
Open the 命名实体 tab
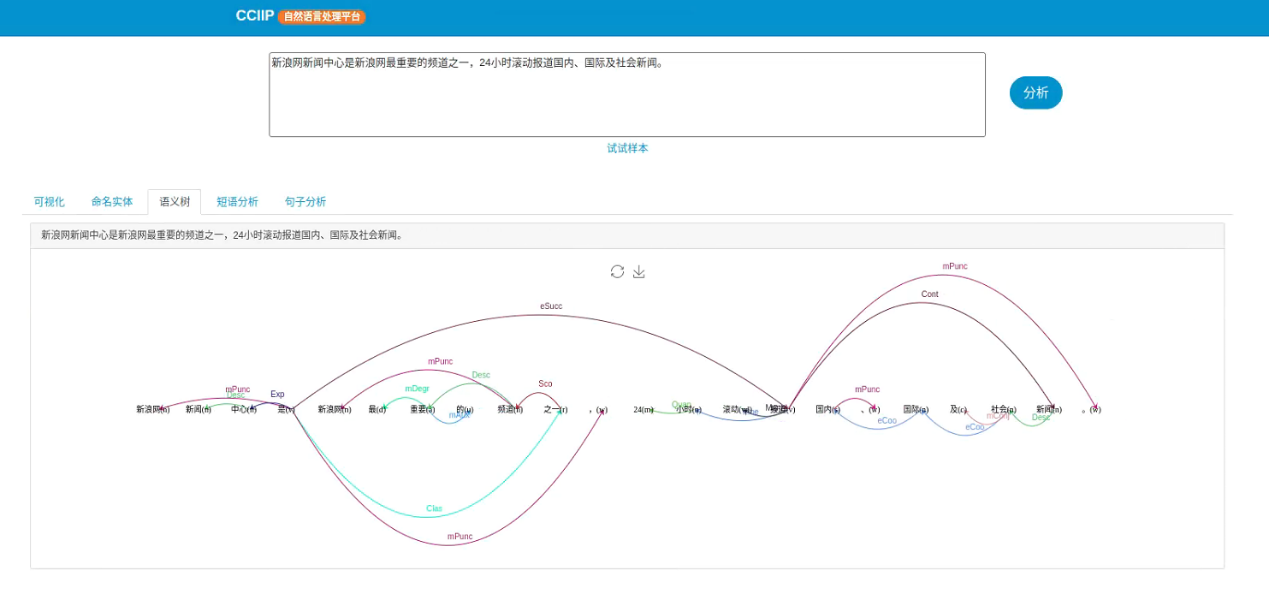coord(112,202)
